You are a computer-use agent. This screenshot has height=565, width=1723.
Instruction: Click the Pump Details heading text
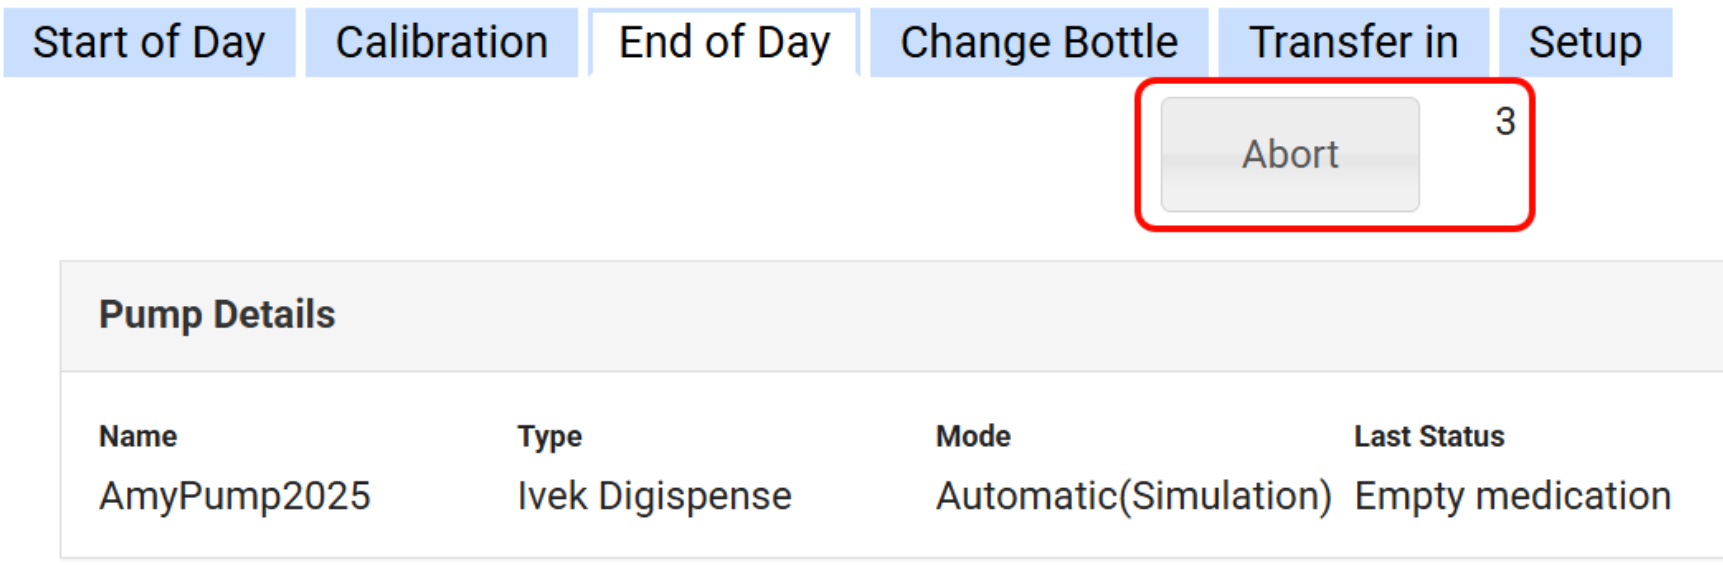[217, 315]
